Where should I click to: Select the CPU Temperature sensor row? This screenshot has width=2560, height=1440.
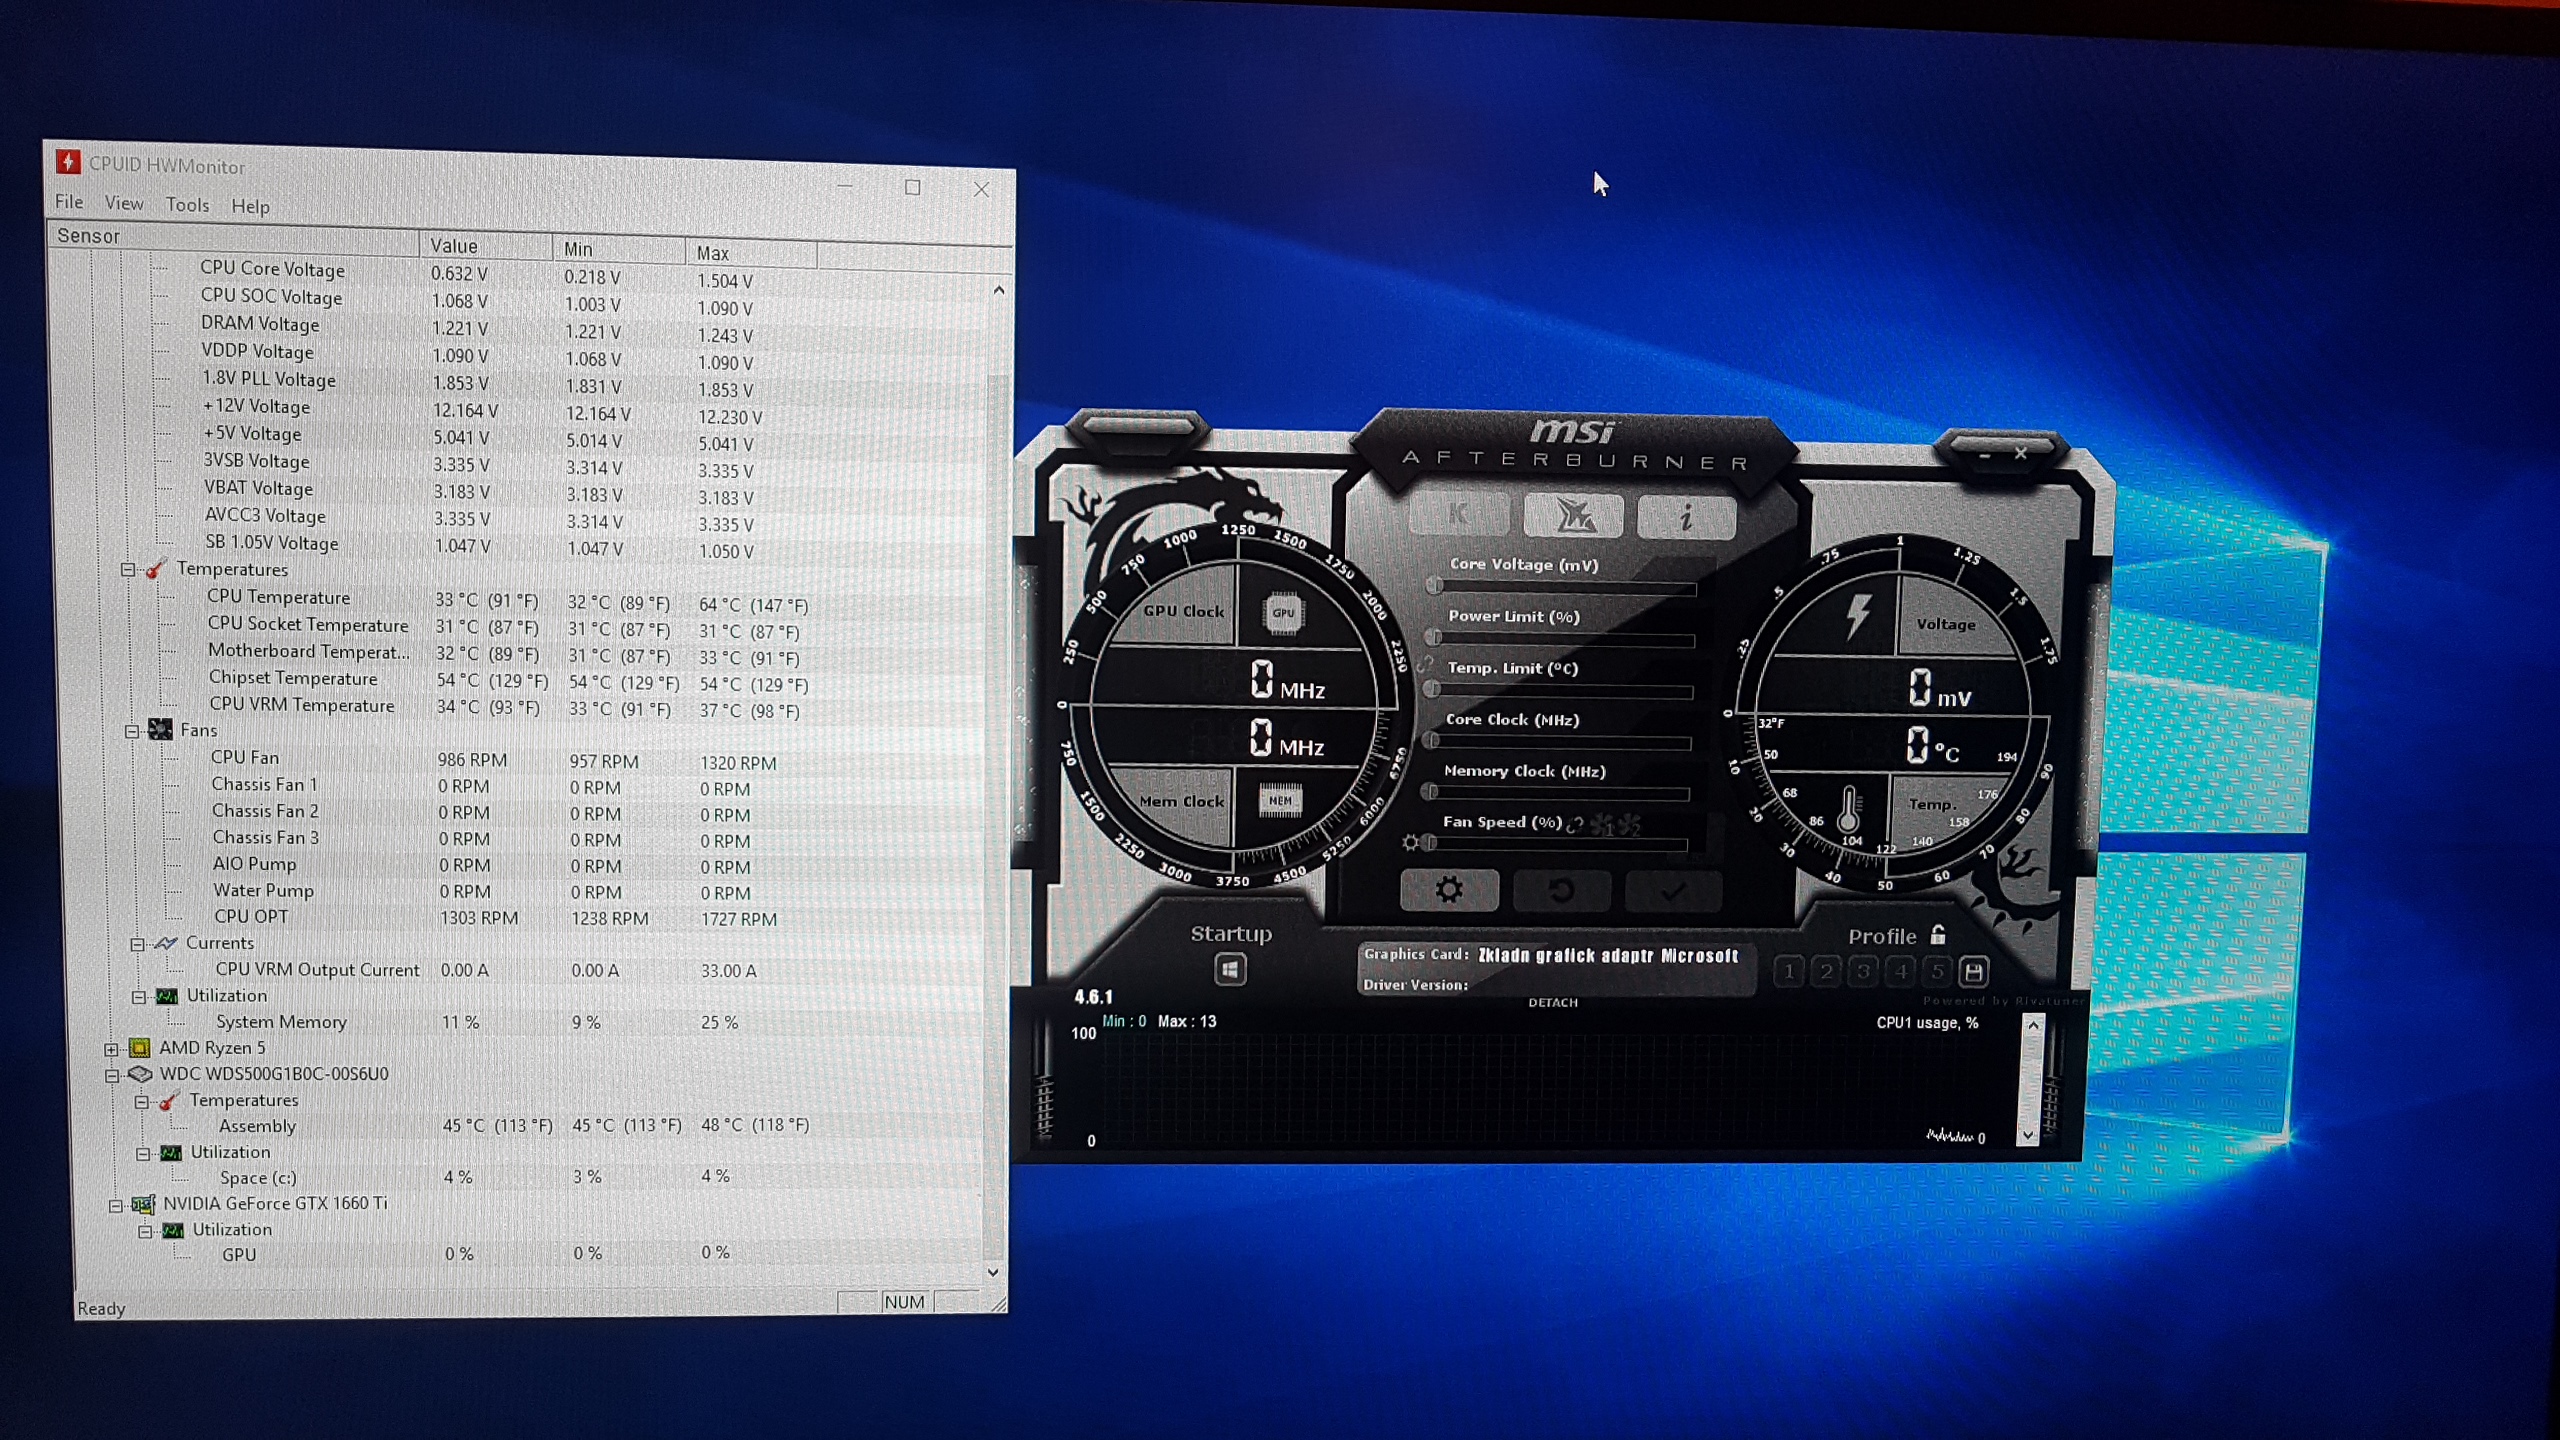(x=278, y=597)
